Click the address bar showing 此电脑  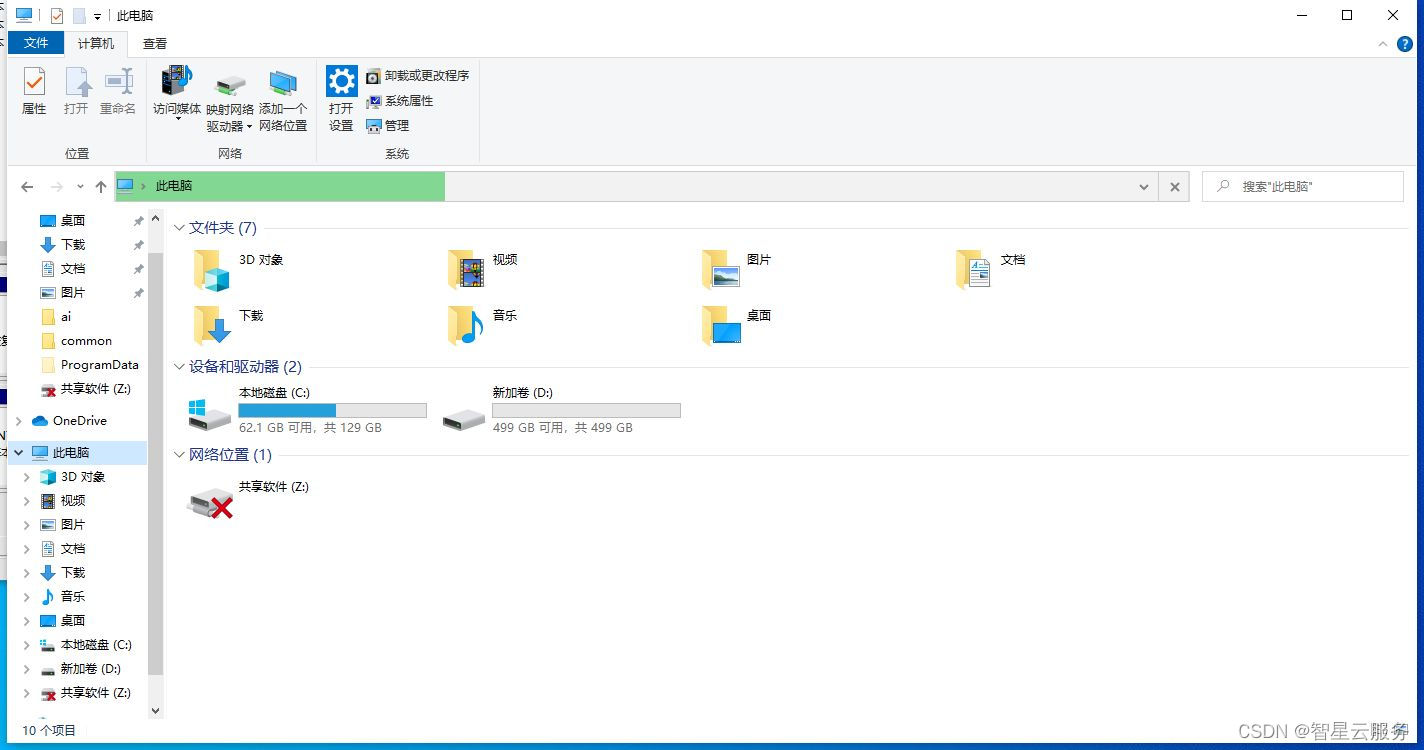click(x=635, y=187)
